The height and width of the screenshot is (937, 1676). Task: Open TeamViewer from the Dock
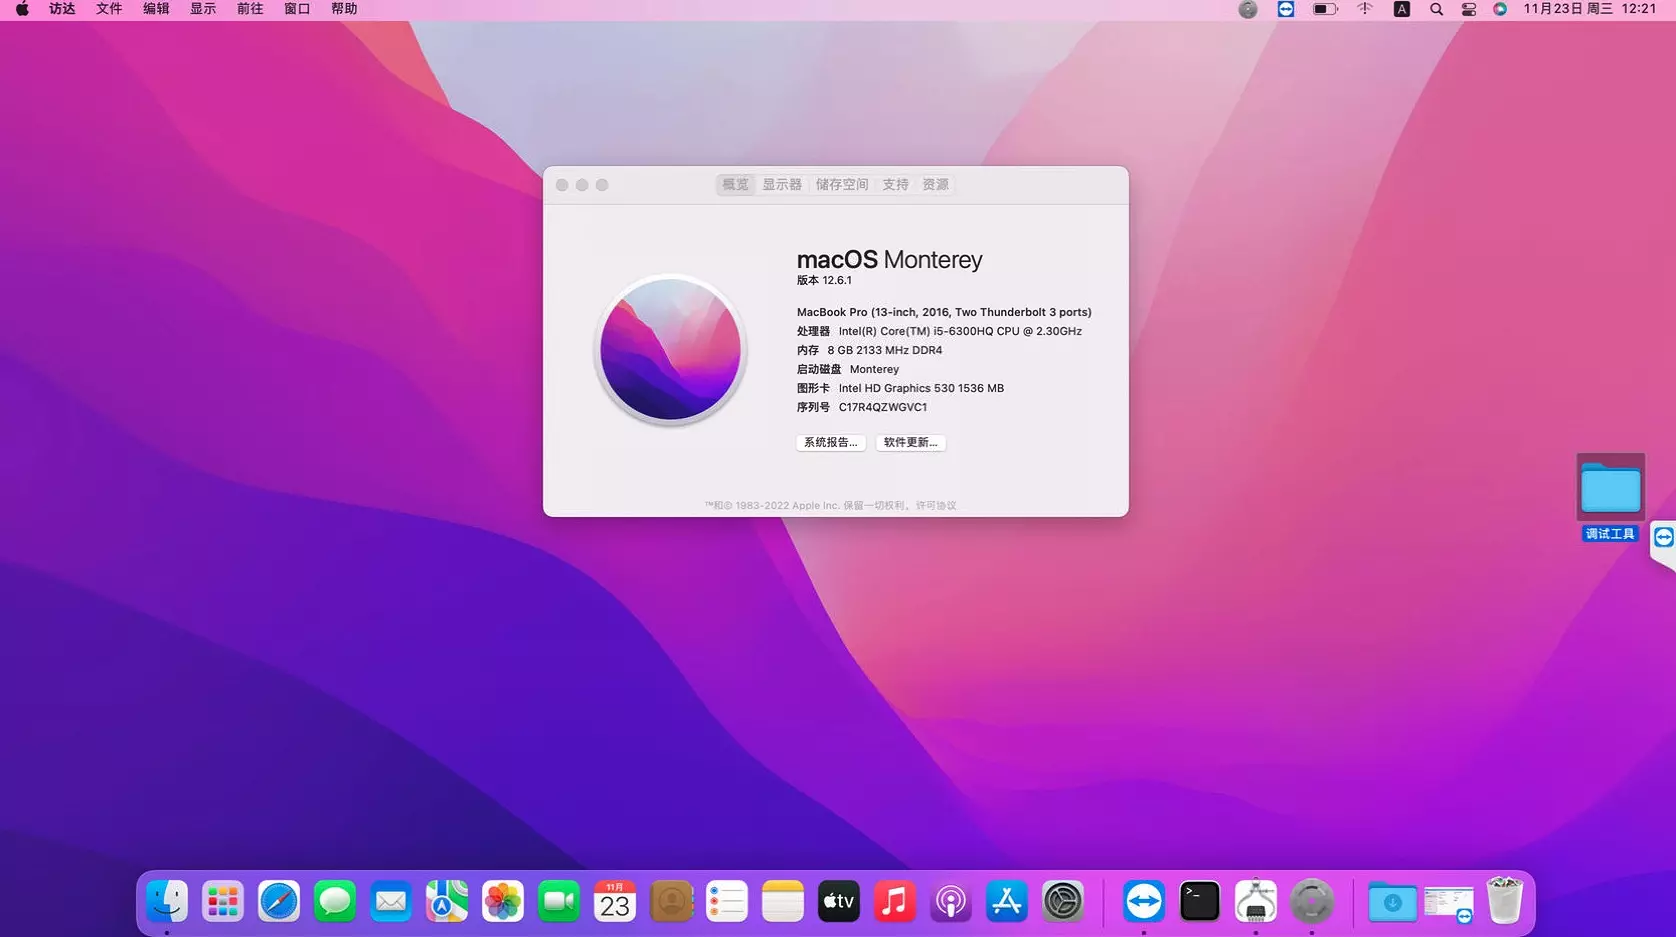click(x=1144, y=901)
